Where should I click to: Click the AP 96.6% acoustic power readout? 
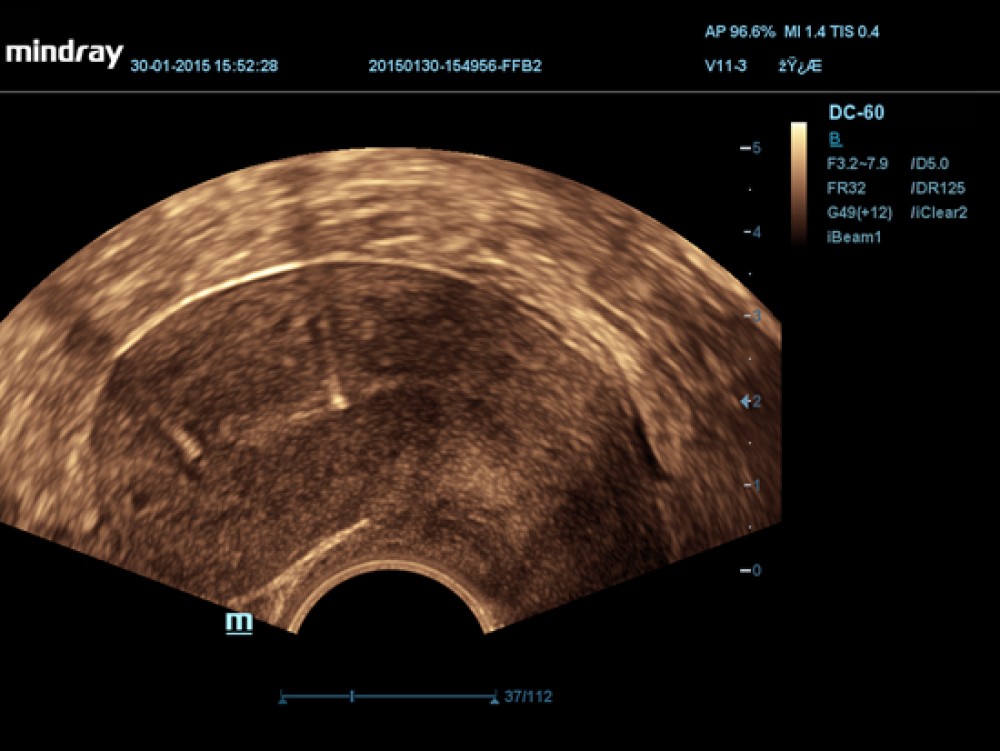pyautogui.click(x=741, y=32)
